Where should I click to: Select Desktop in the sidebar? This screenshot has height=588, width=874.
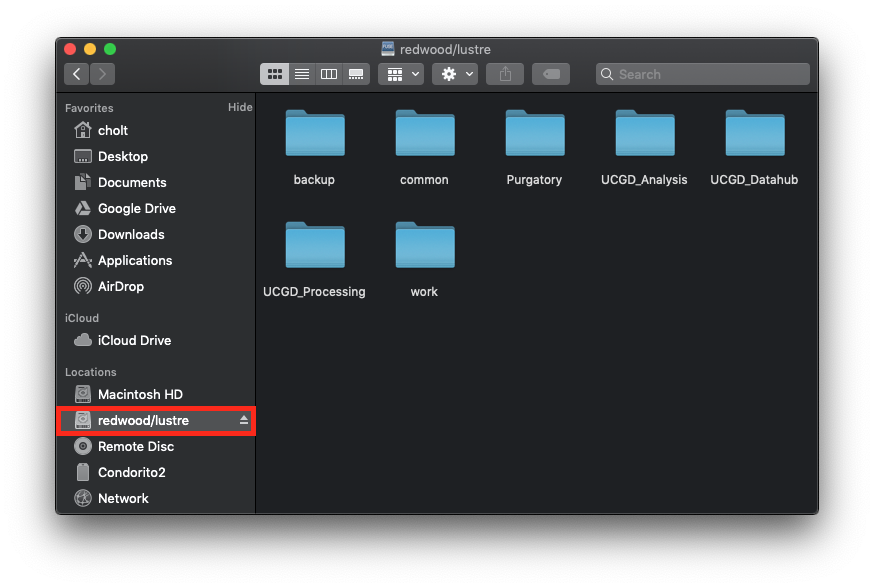pyautogui.click(x=156, y=157)
